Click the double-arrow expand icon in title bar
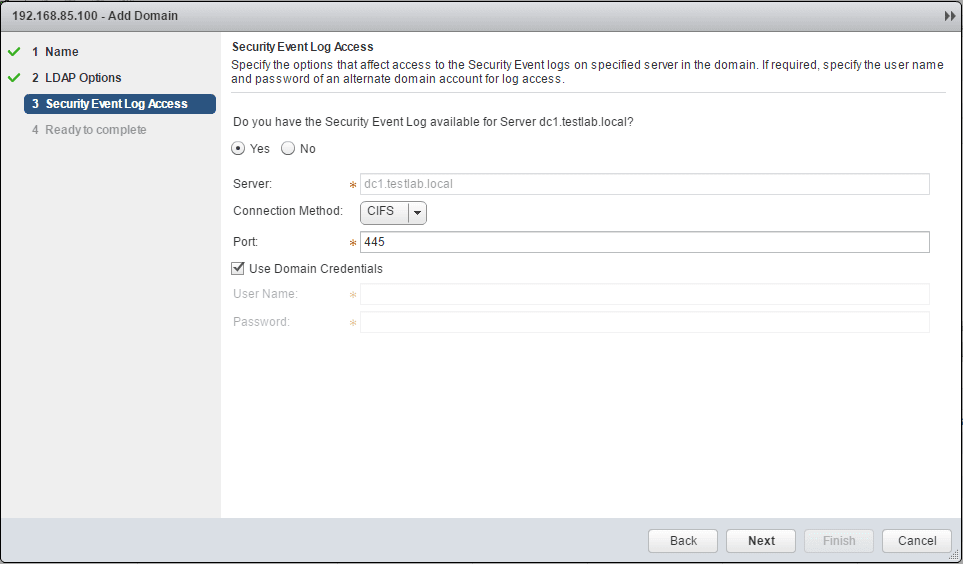 949,17
